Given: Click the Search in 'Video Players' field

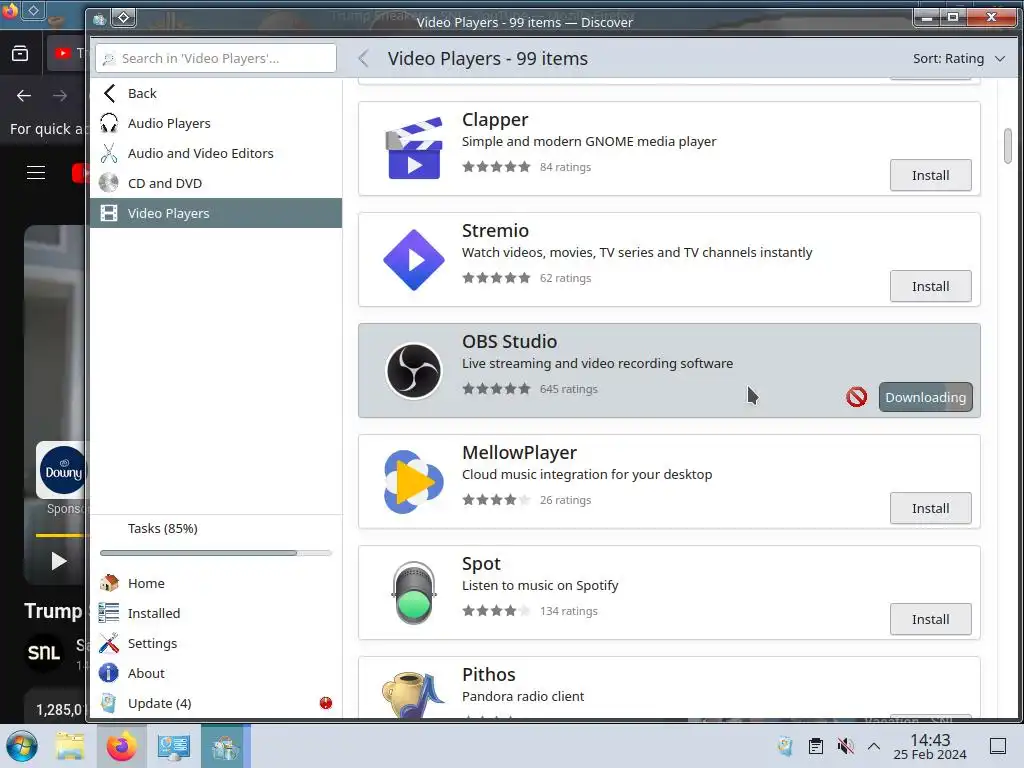Looking at the screenshot, I should [x=216, y=58].
